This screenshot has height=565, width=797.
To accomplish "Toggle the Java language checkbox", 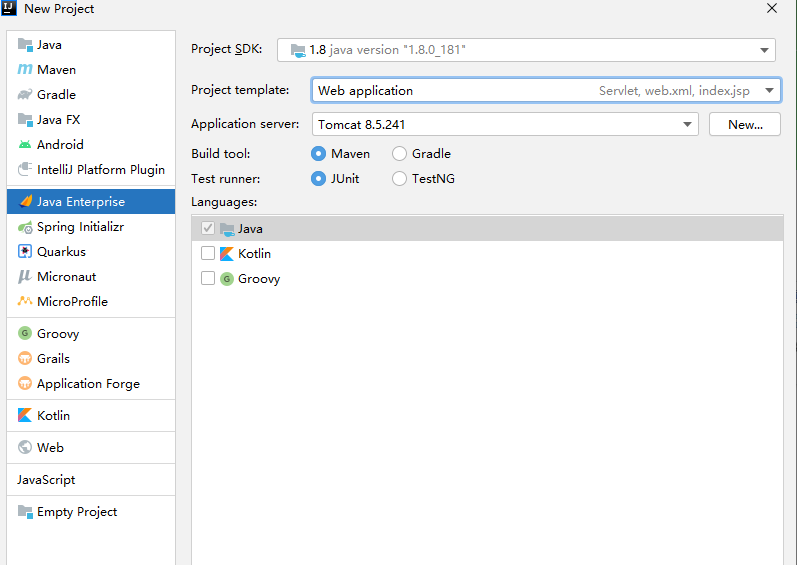I will (208, 228).
